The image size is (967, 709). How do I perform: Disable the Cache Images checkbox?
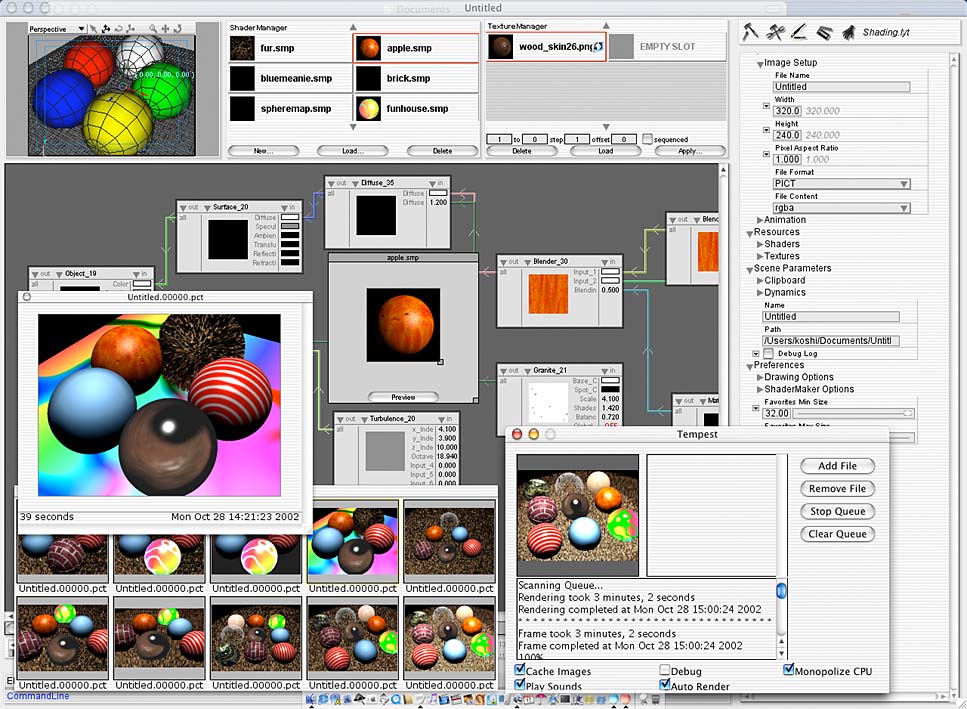click(521, 671)
